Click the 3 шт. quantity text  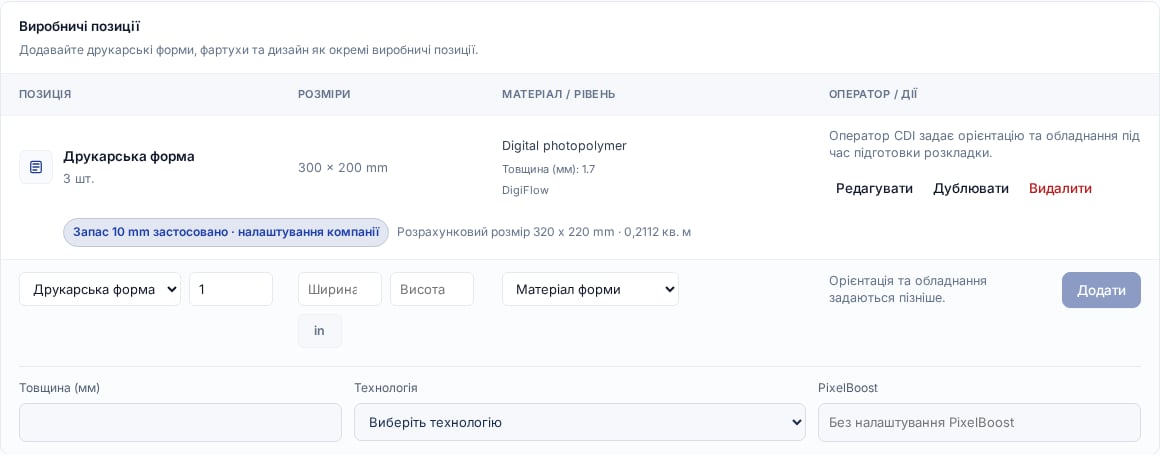coord(79,179)
